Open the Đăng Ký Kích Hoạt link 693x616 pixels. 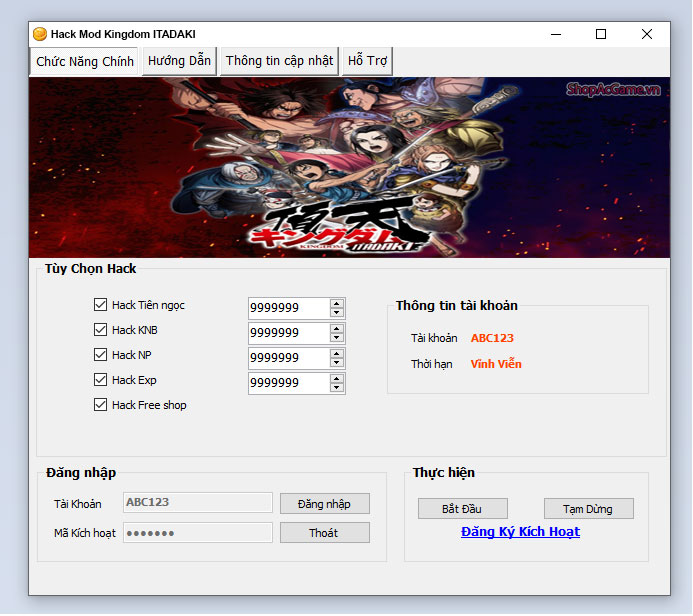tap(520, 532)
